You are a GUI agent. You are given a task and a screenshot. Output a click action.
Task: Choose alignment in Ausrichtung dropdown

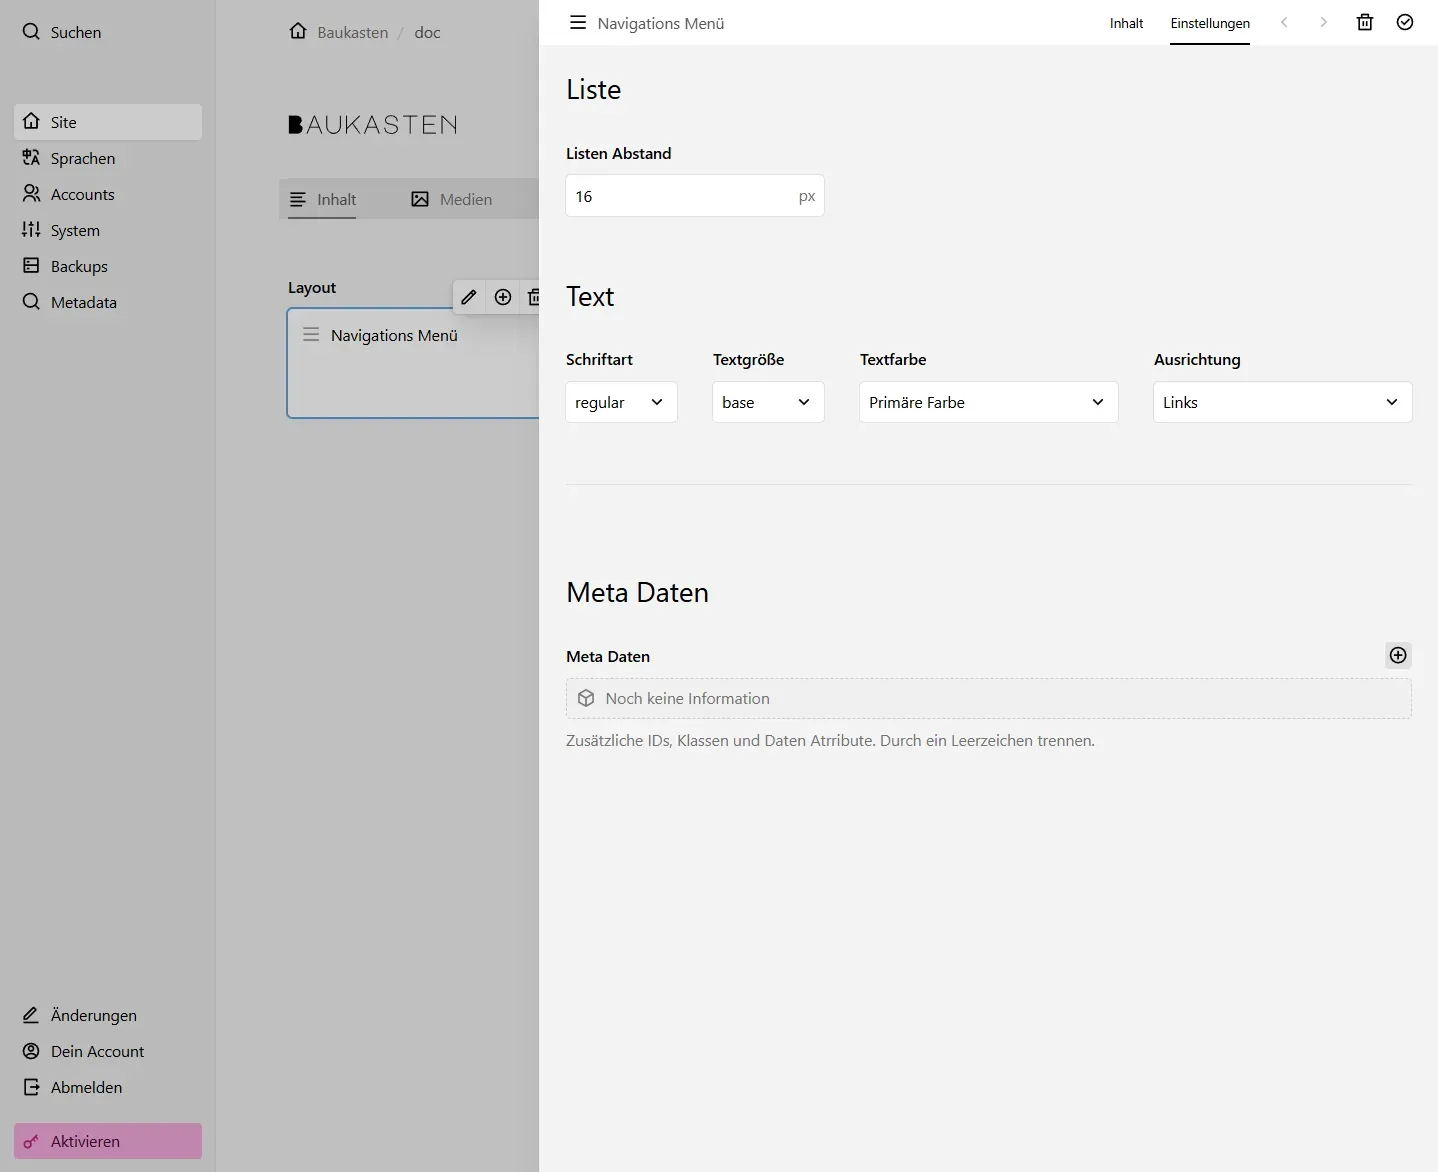coord(1282,402)
